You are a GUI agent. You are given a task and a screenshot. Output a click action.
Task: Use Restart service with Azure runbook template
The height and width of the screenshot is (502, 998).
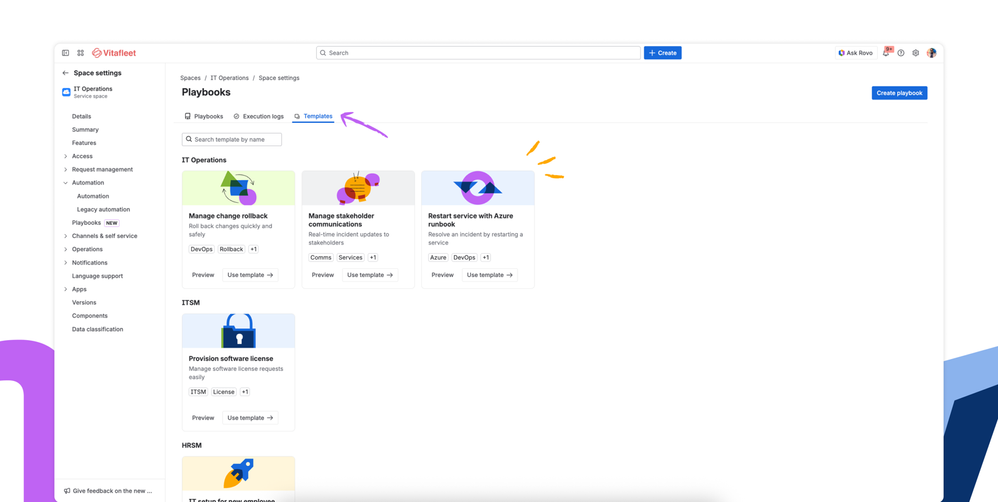click(x=489, y=275)
